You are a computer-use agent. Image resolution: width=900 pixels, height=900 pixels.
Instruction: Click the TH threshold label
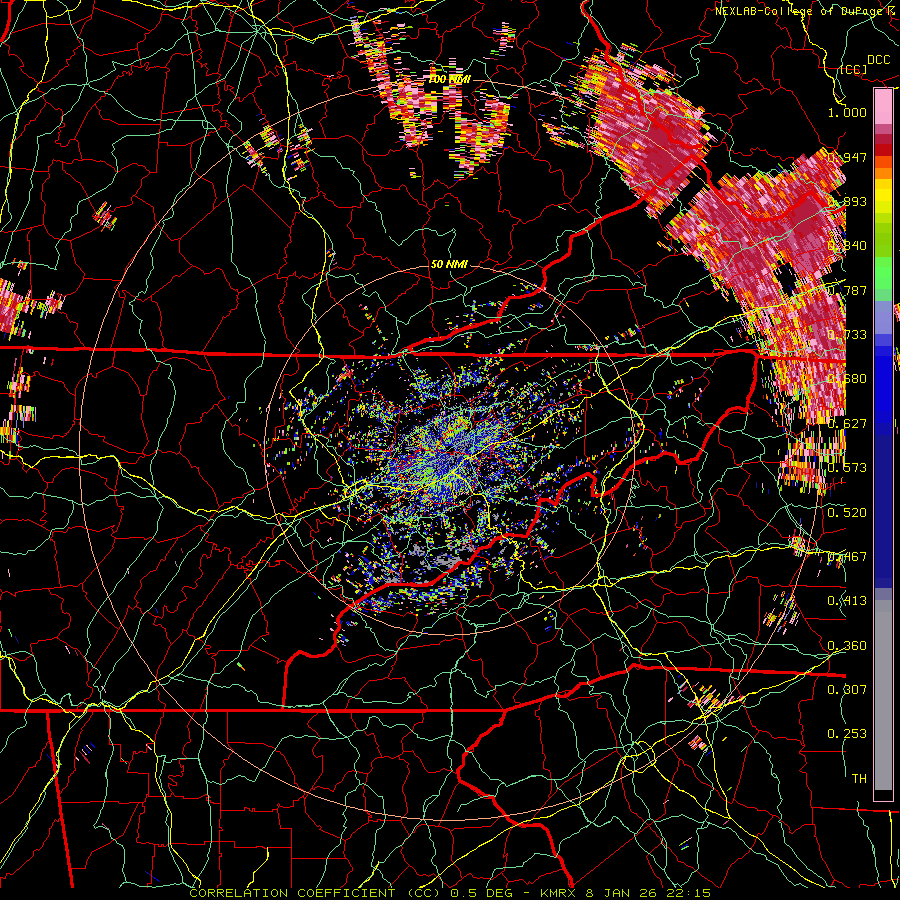click(x=859, y=779)
